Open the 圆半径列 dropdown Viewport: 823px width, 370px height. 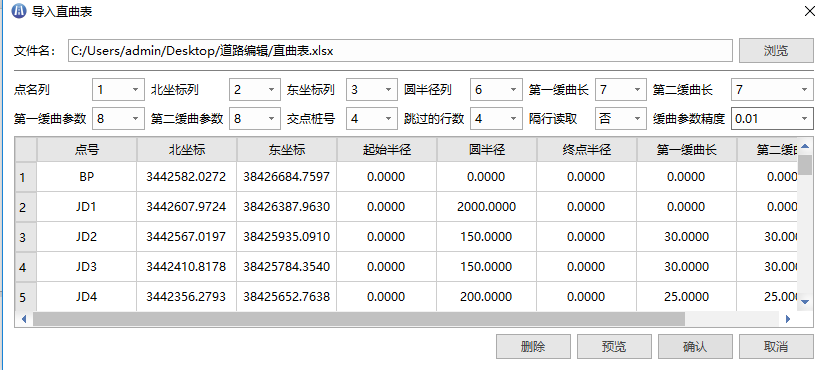[x=496, y=90]
